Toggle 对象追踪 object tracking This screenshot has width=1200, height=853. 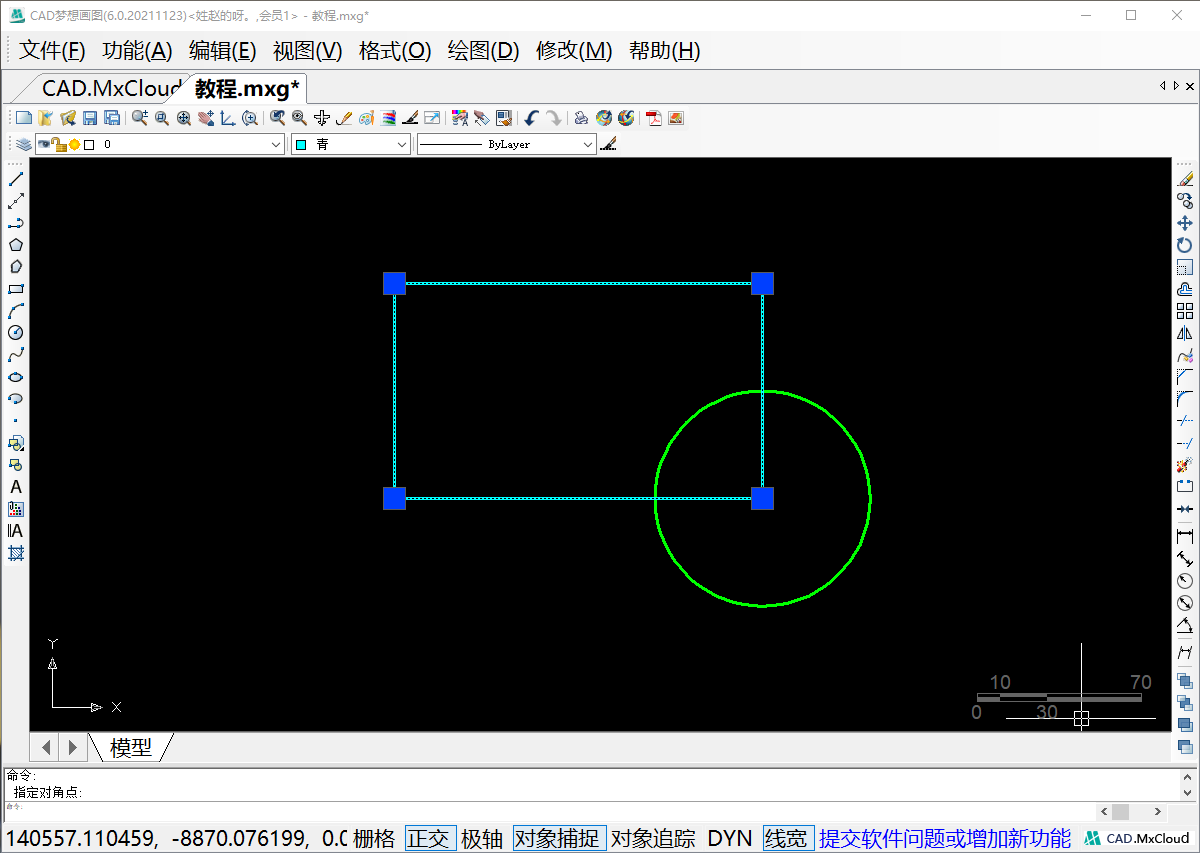pos(653,838)
